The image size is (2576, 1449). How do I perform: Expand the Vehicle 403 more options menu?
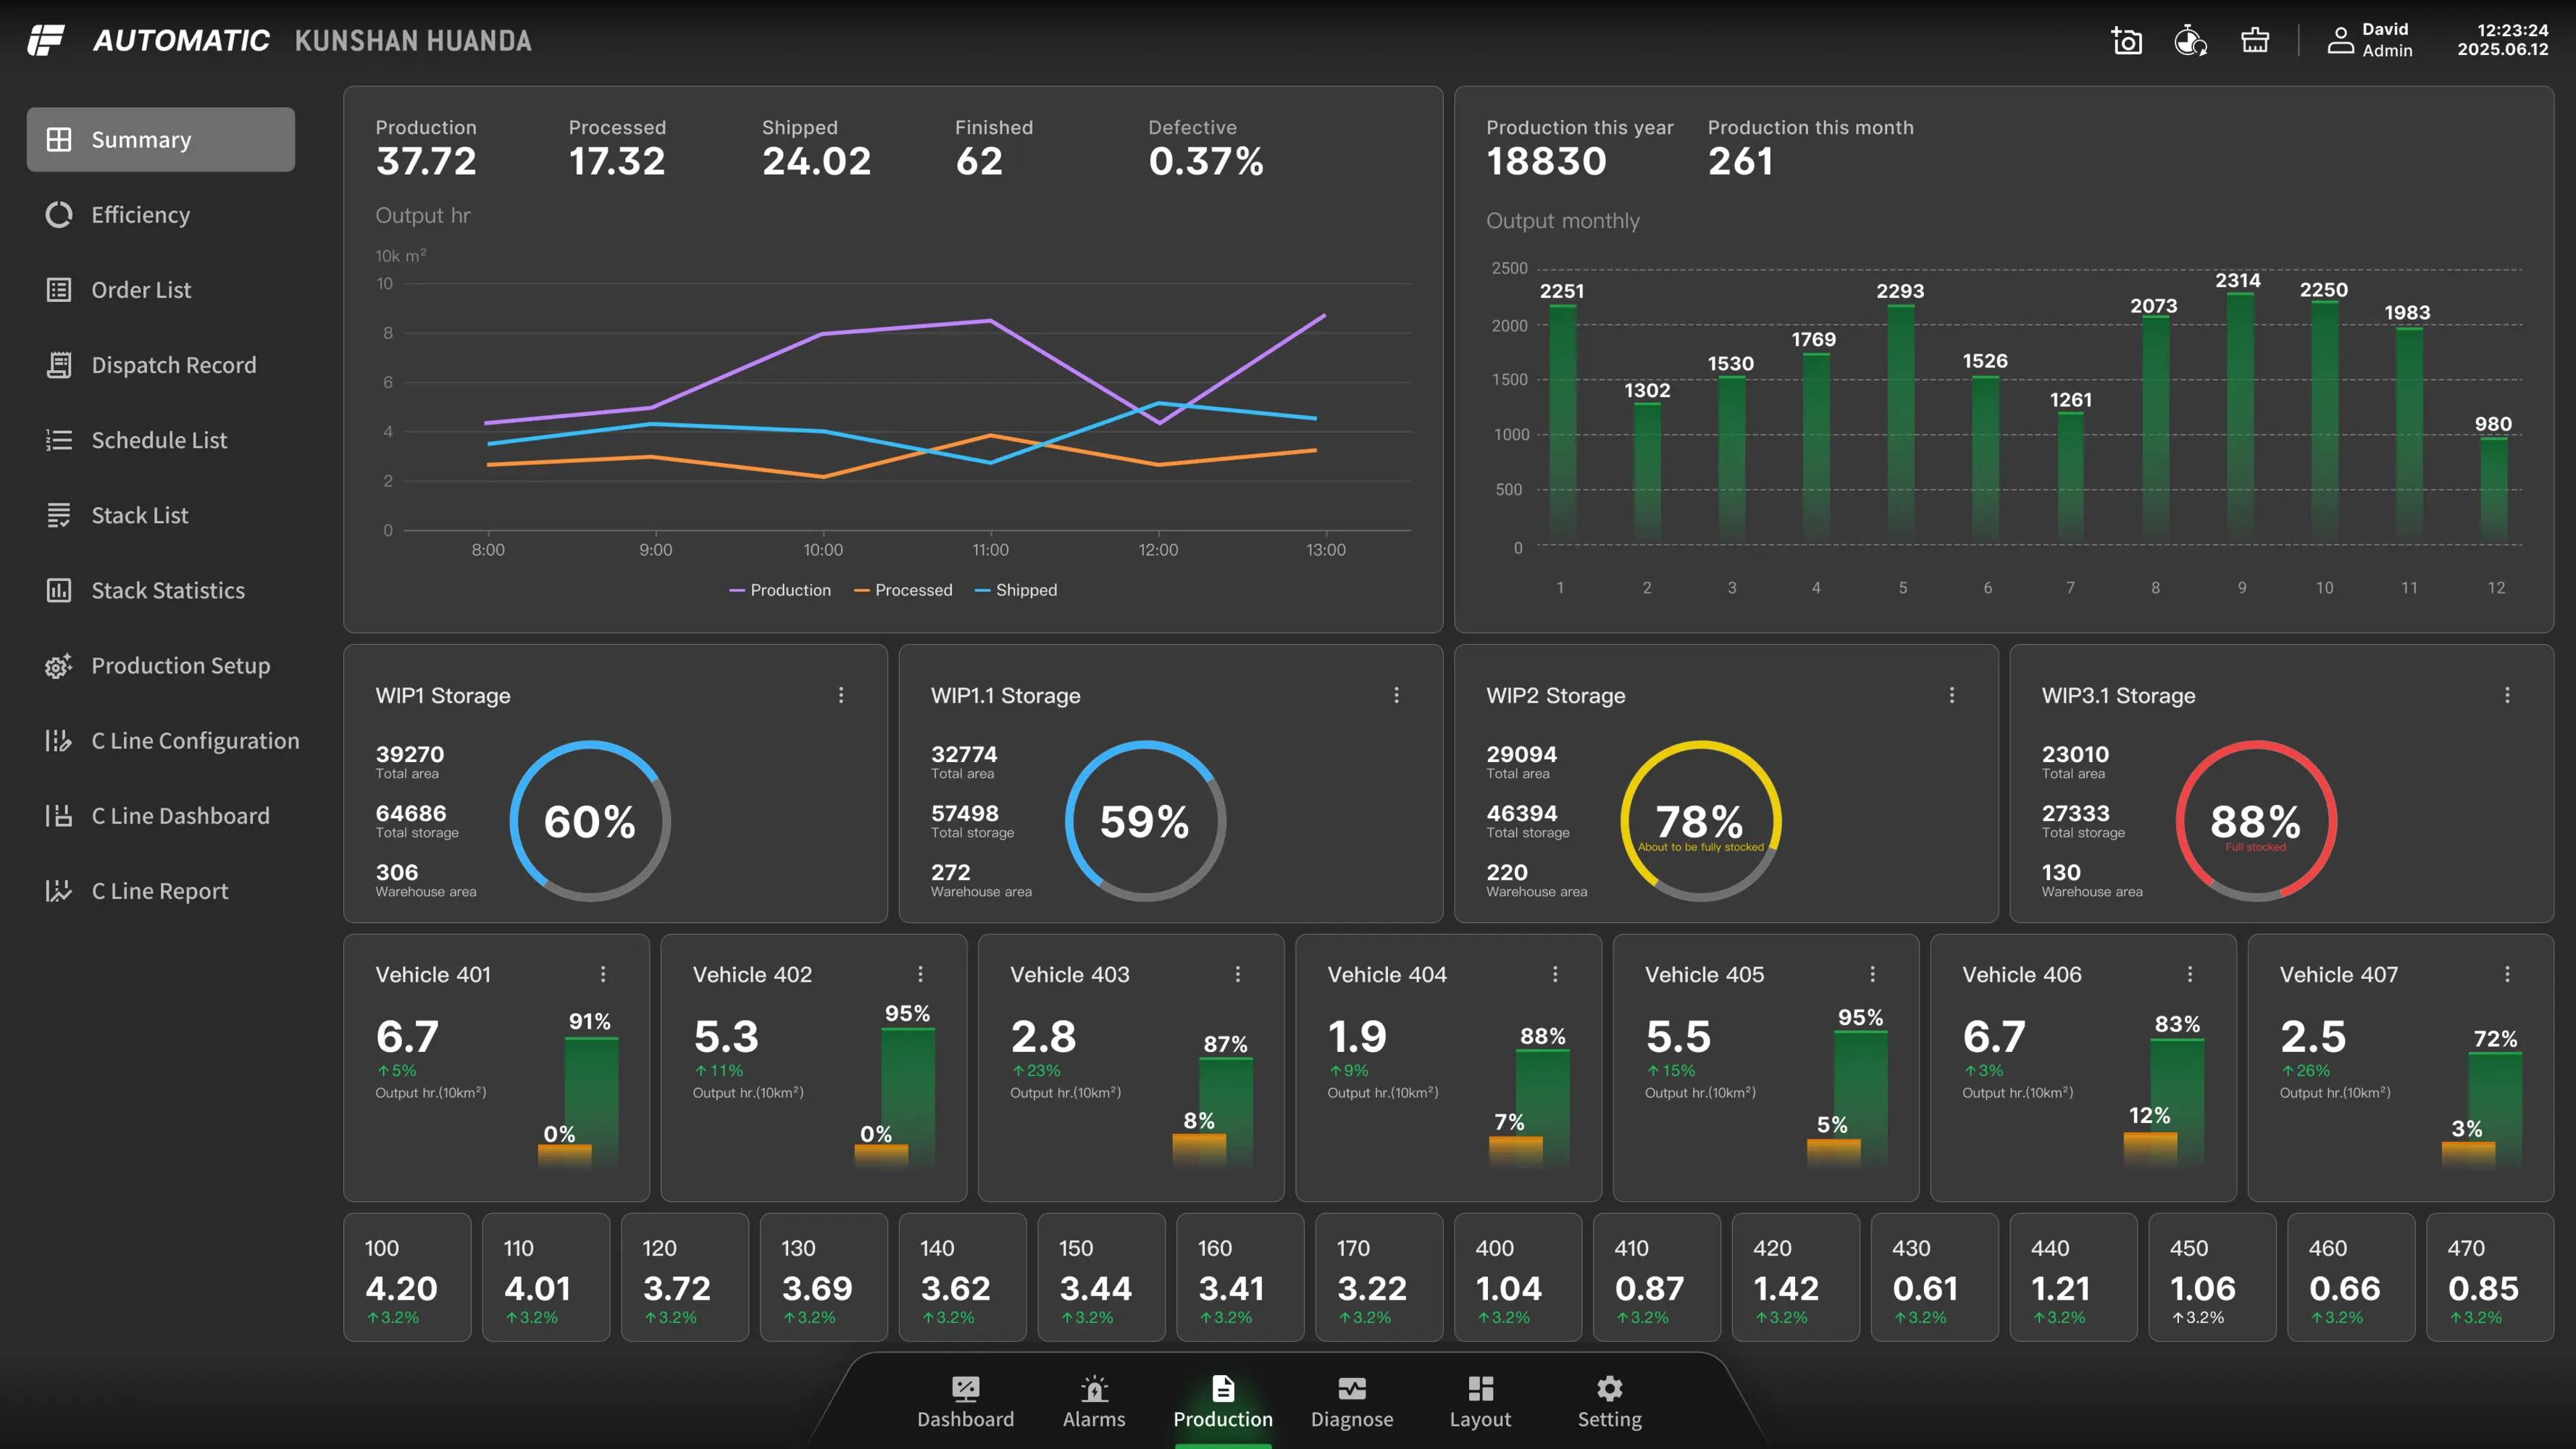[x=1238, y=974]
